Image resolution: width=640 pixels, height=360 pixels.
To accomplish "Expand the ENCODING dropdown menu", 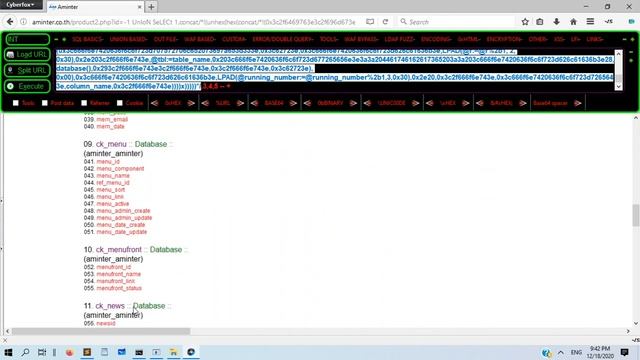I will 436,39.
